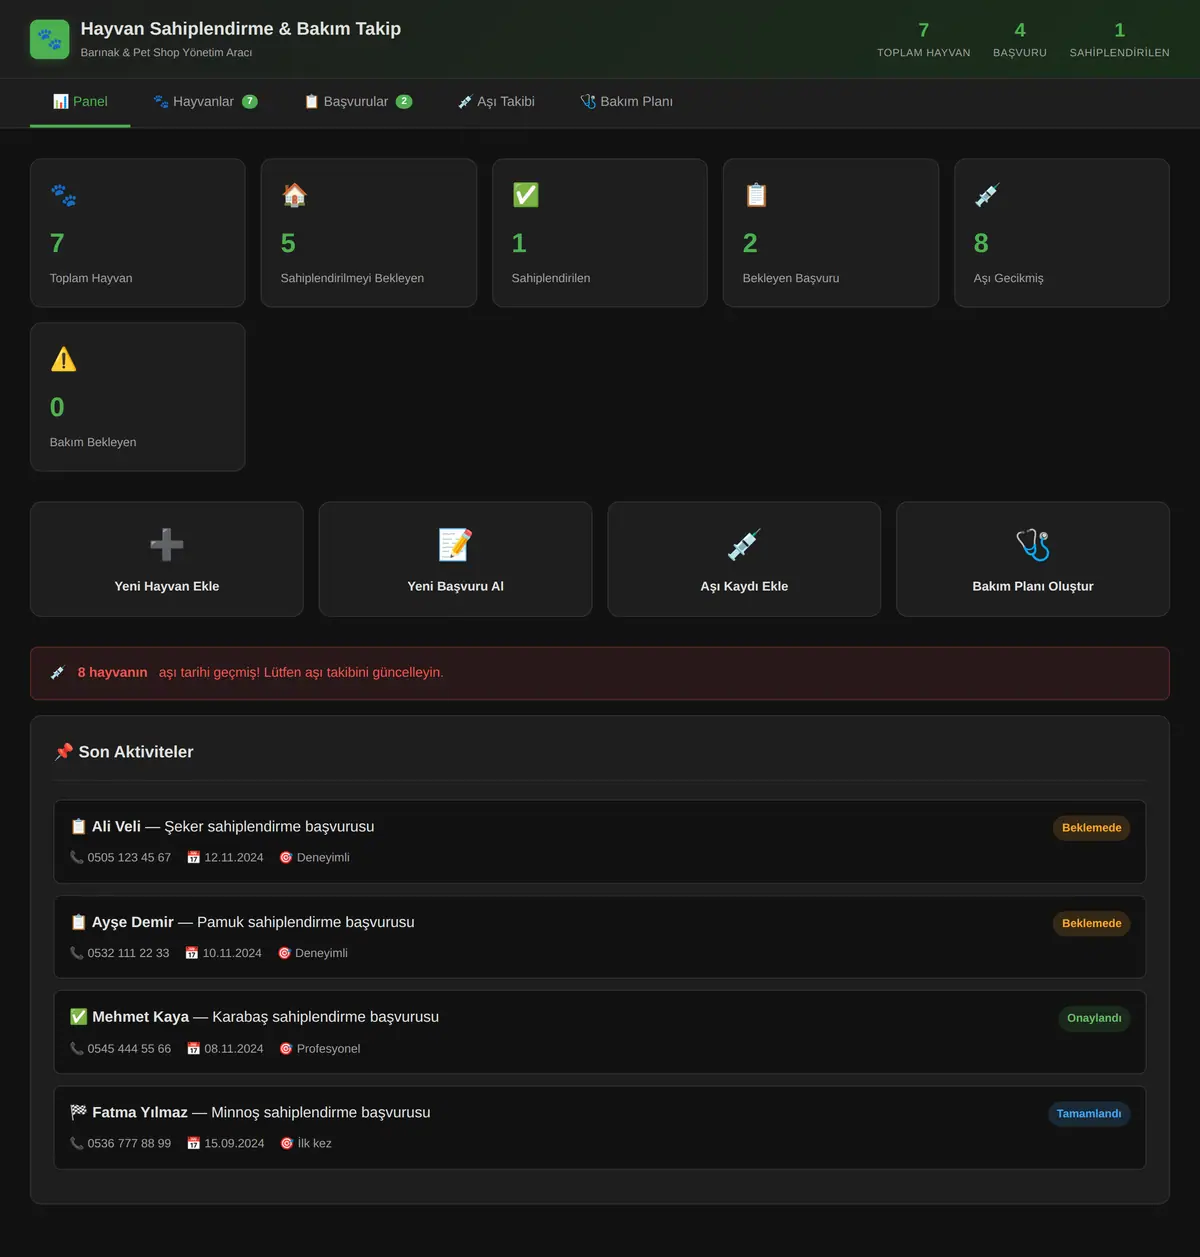This screenshot has width=1200, height=1257.
Task: Click the paw icon on Toplam Hayvan card
Action: click(63, 195)
